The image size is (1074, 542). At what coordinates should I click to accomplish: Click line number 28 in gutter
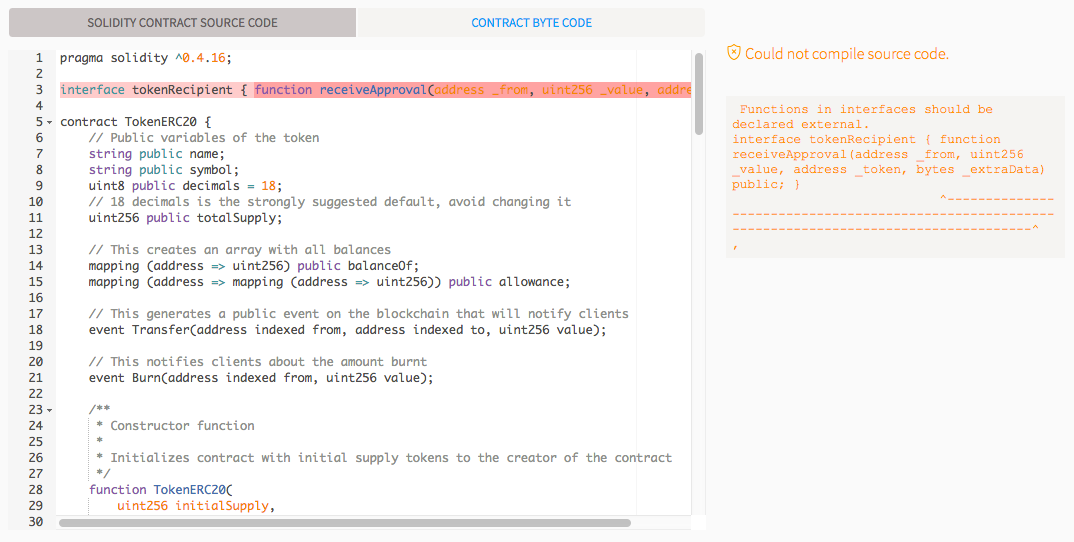click(x=36, y=490)
